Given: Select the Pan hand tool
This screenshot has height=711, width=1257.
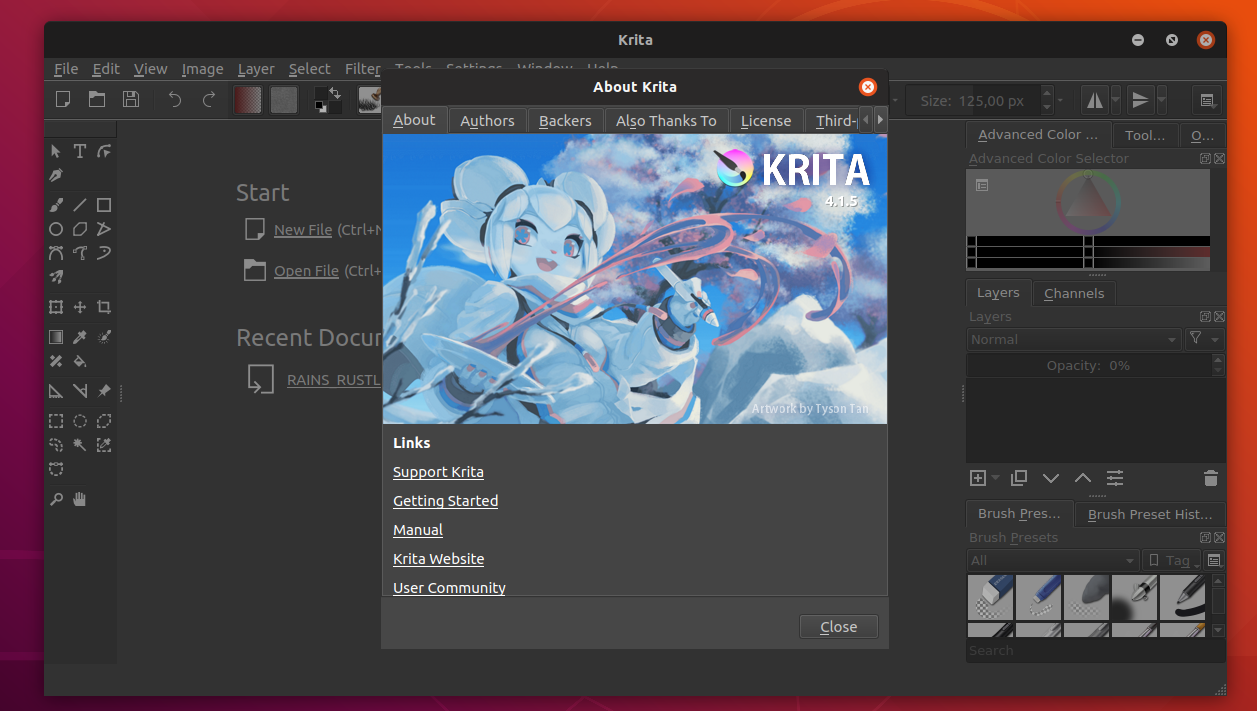Looking at the screenshot, I should (x=80, y=499).
